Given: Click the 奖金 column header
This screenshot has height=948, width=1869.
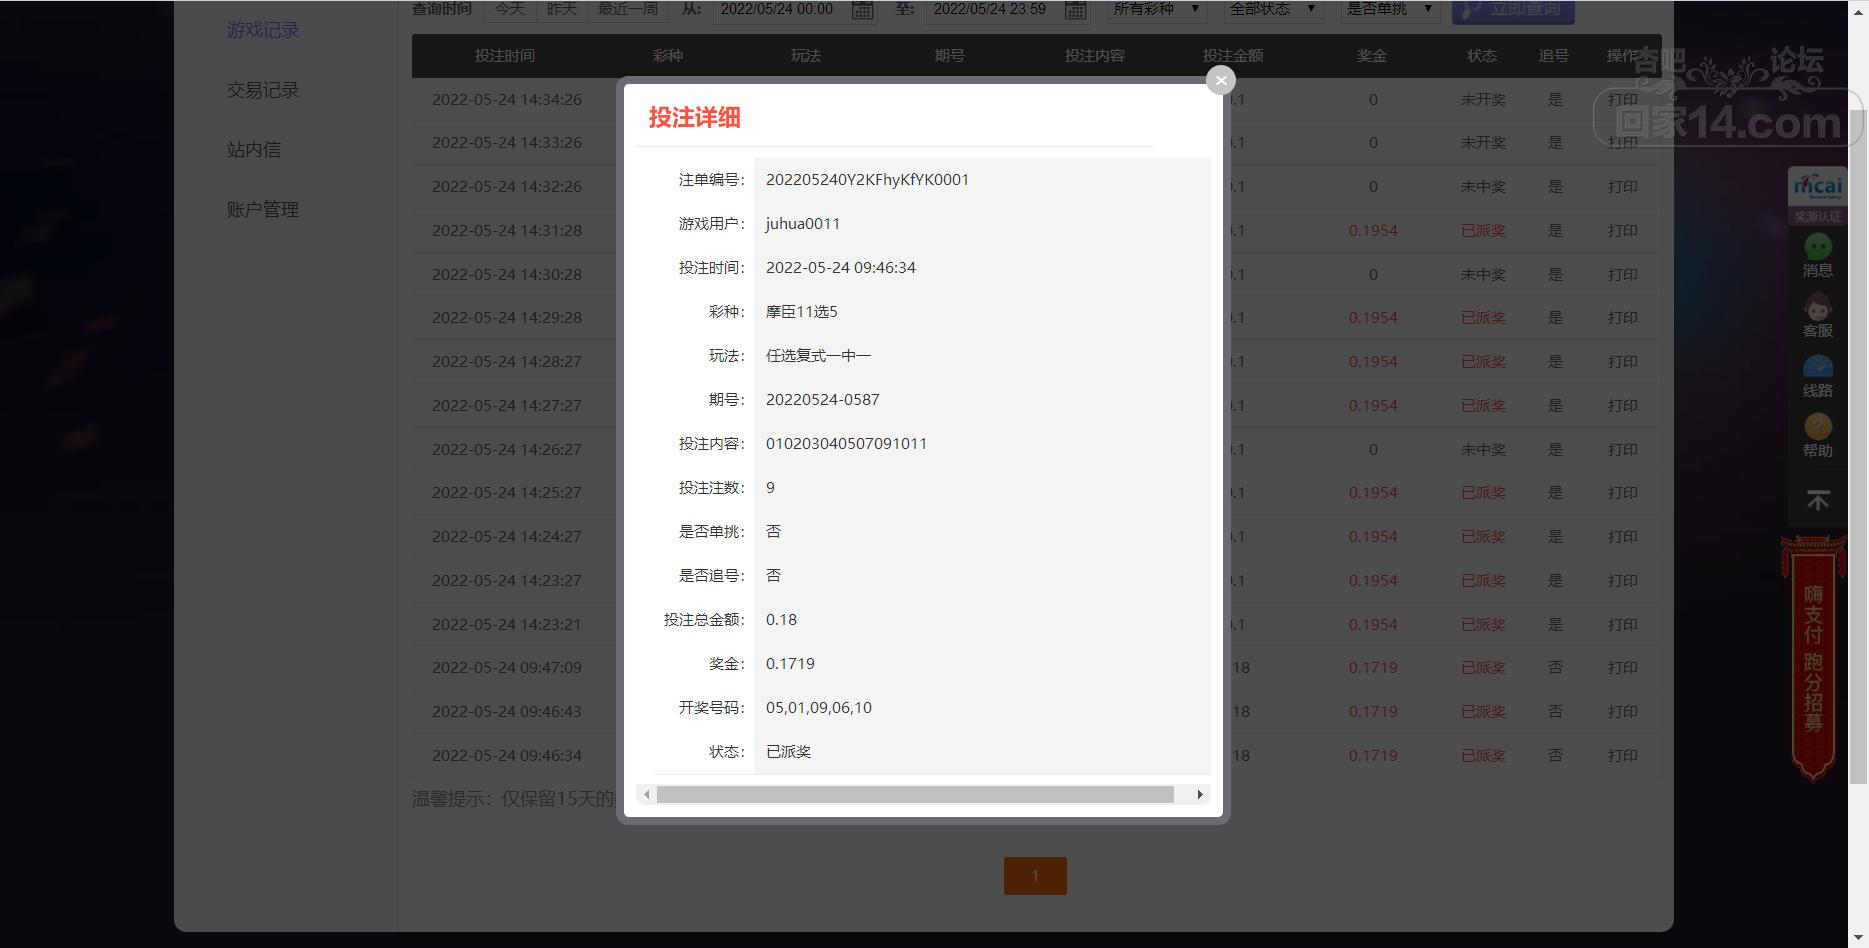Looking at the screenshot, I should [x=1372, y=56].
